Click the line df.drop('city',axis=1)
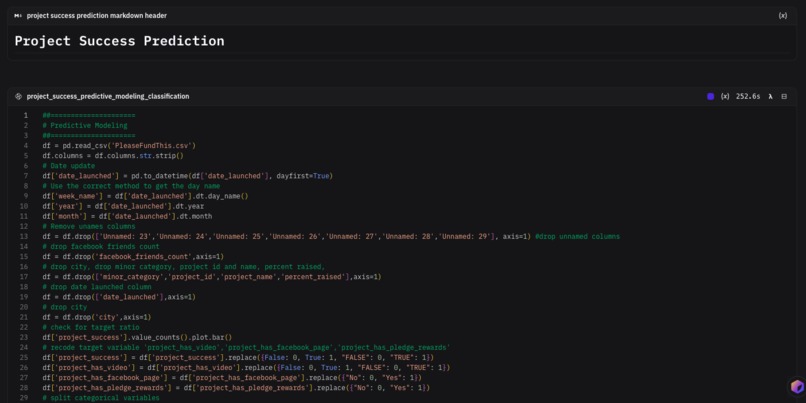806x403 pixels. click(x=97, y=317)
